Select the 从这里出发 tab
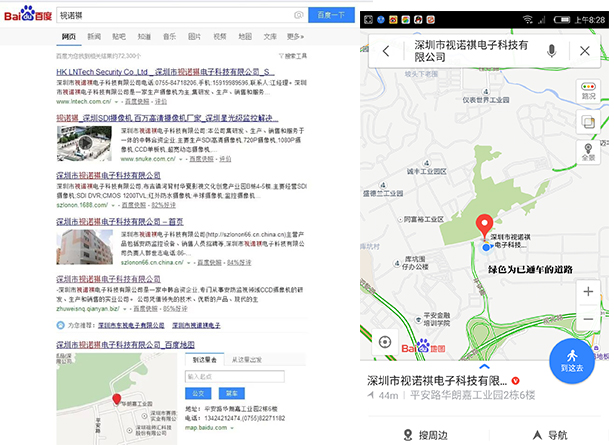This screenshot has width=614, height=445. 247,360
